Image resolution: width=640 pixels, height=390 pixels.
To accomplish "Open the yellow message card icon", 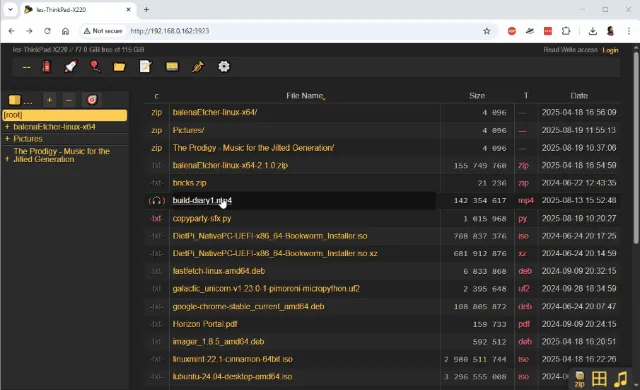I will tap(172, 66).
